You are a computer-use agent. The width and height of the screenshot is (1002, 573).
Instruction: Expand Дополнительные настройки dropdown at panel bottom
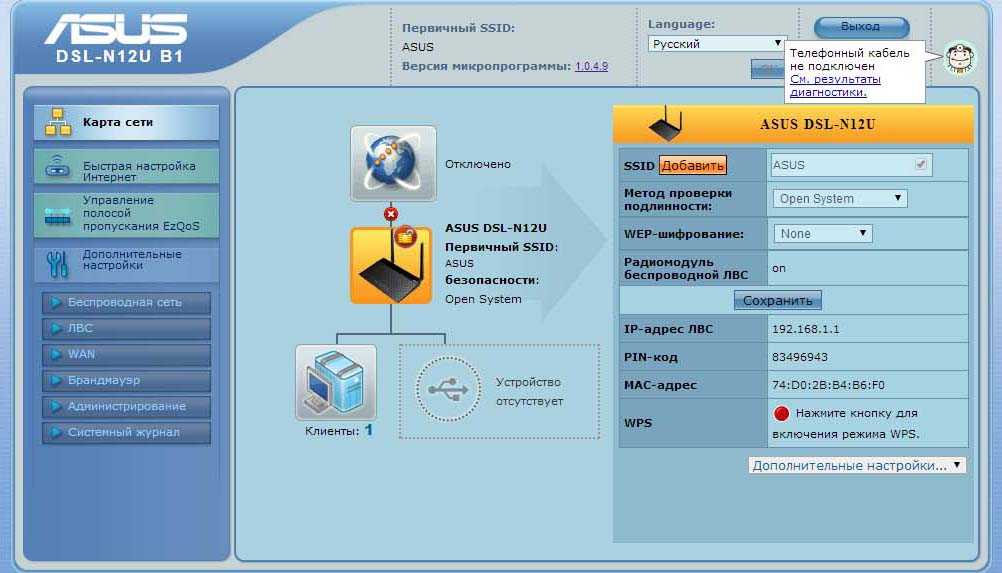click(x=857, y=465)
